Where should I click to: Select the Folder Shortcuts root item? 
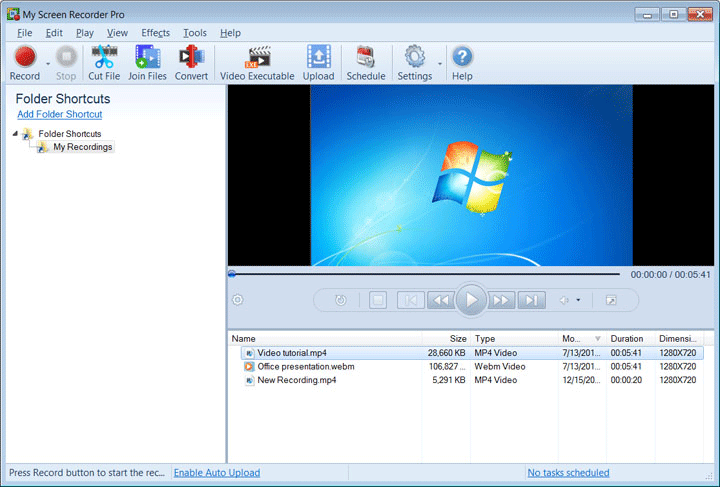(x=69, y=134)
